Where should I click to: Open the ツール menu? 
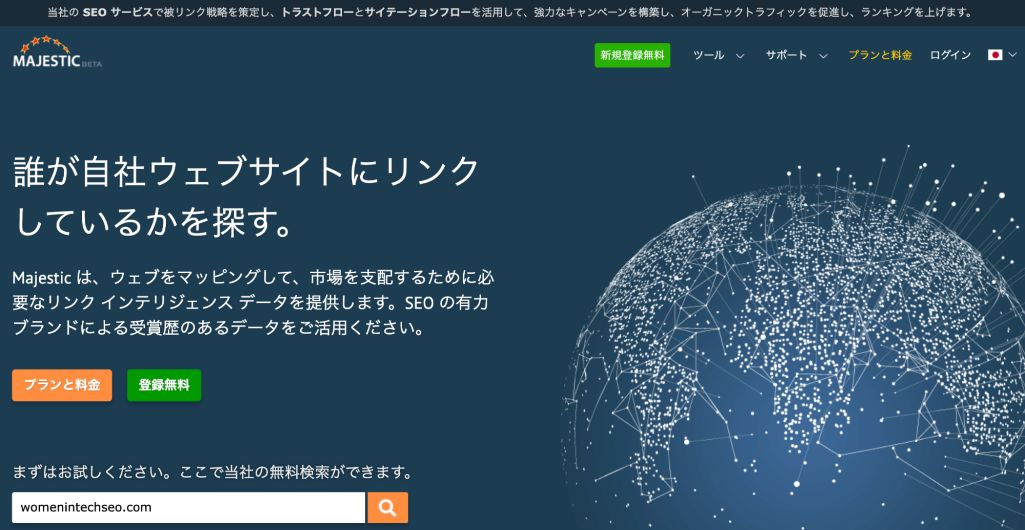[x=709, y=55]
